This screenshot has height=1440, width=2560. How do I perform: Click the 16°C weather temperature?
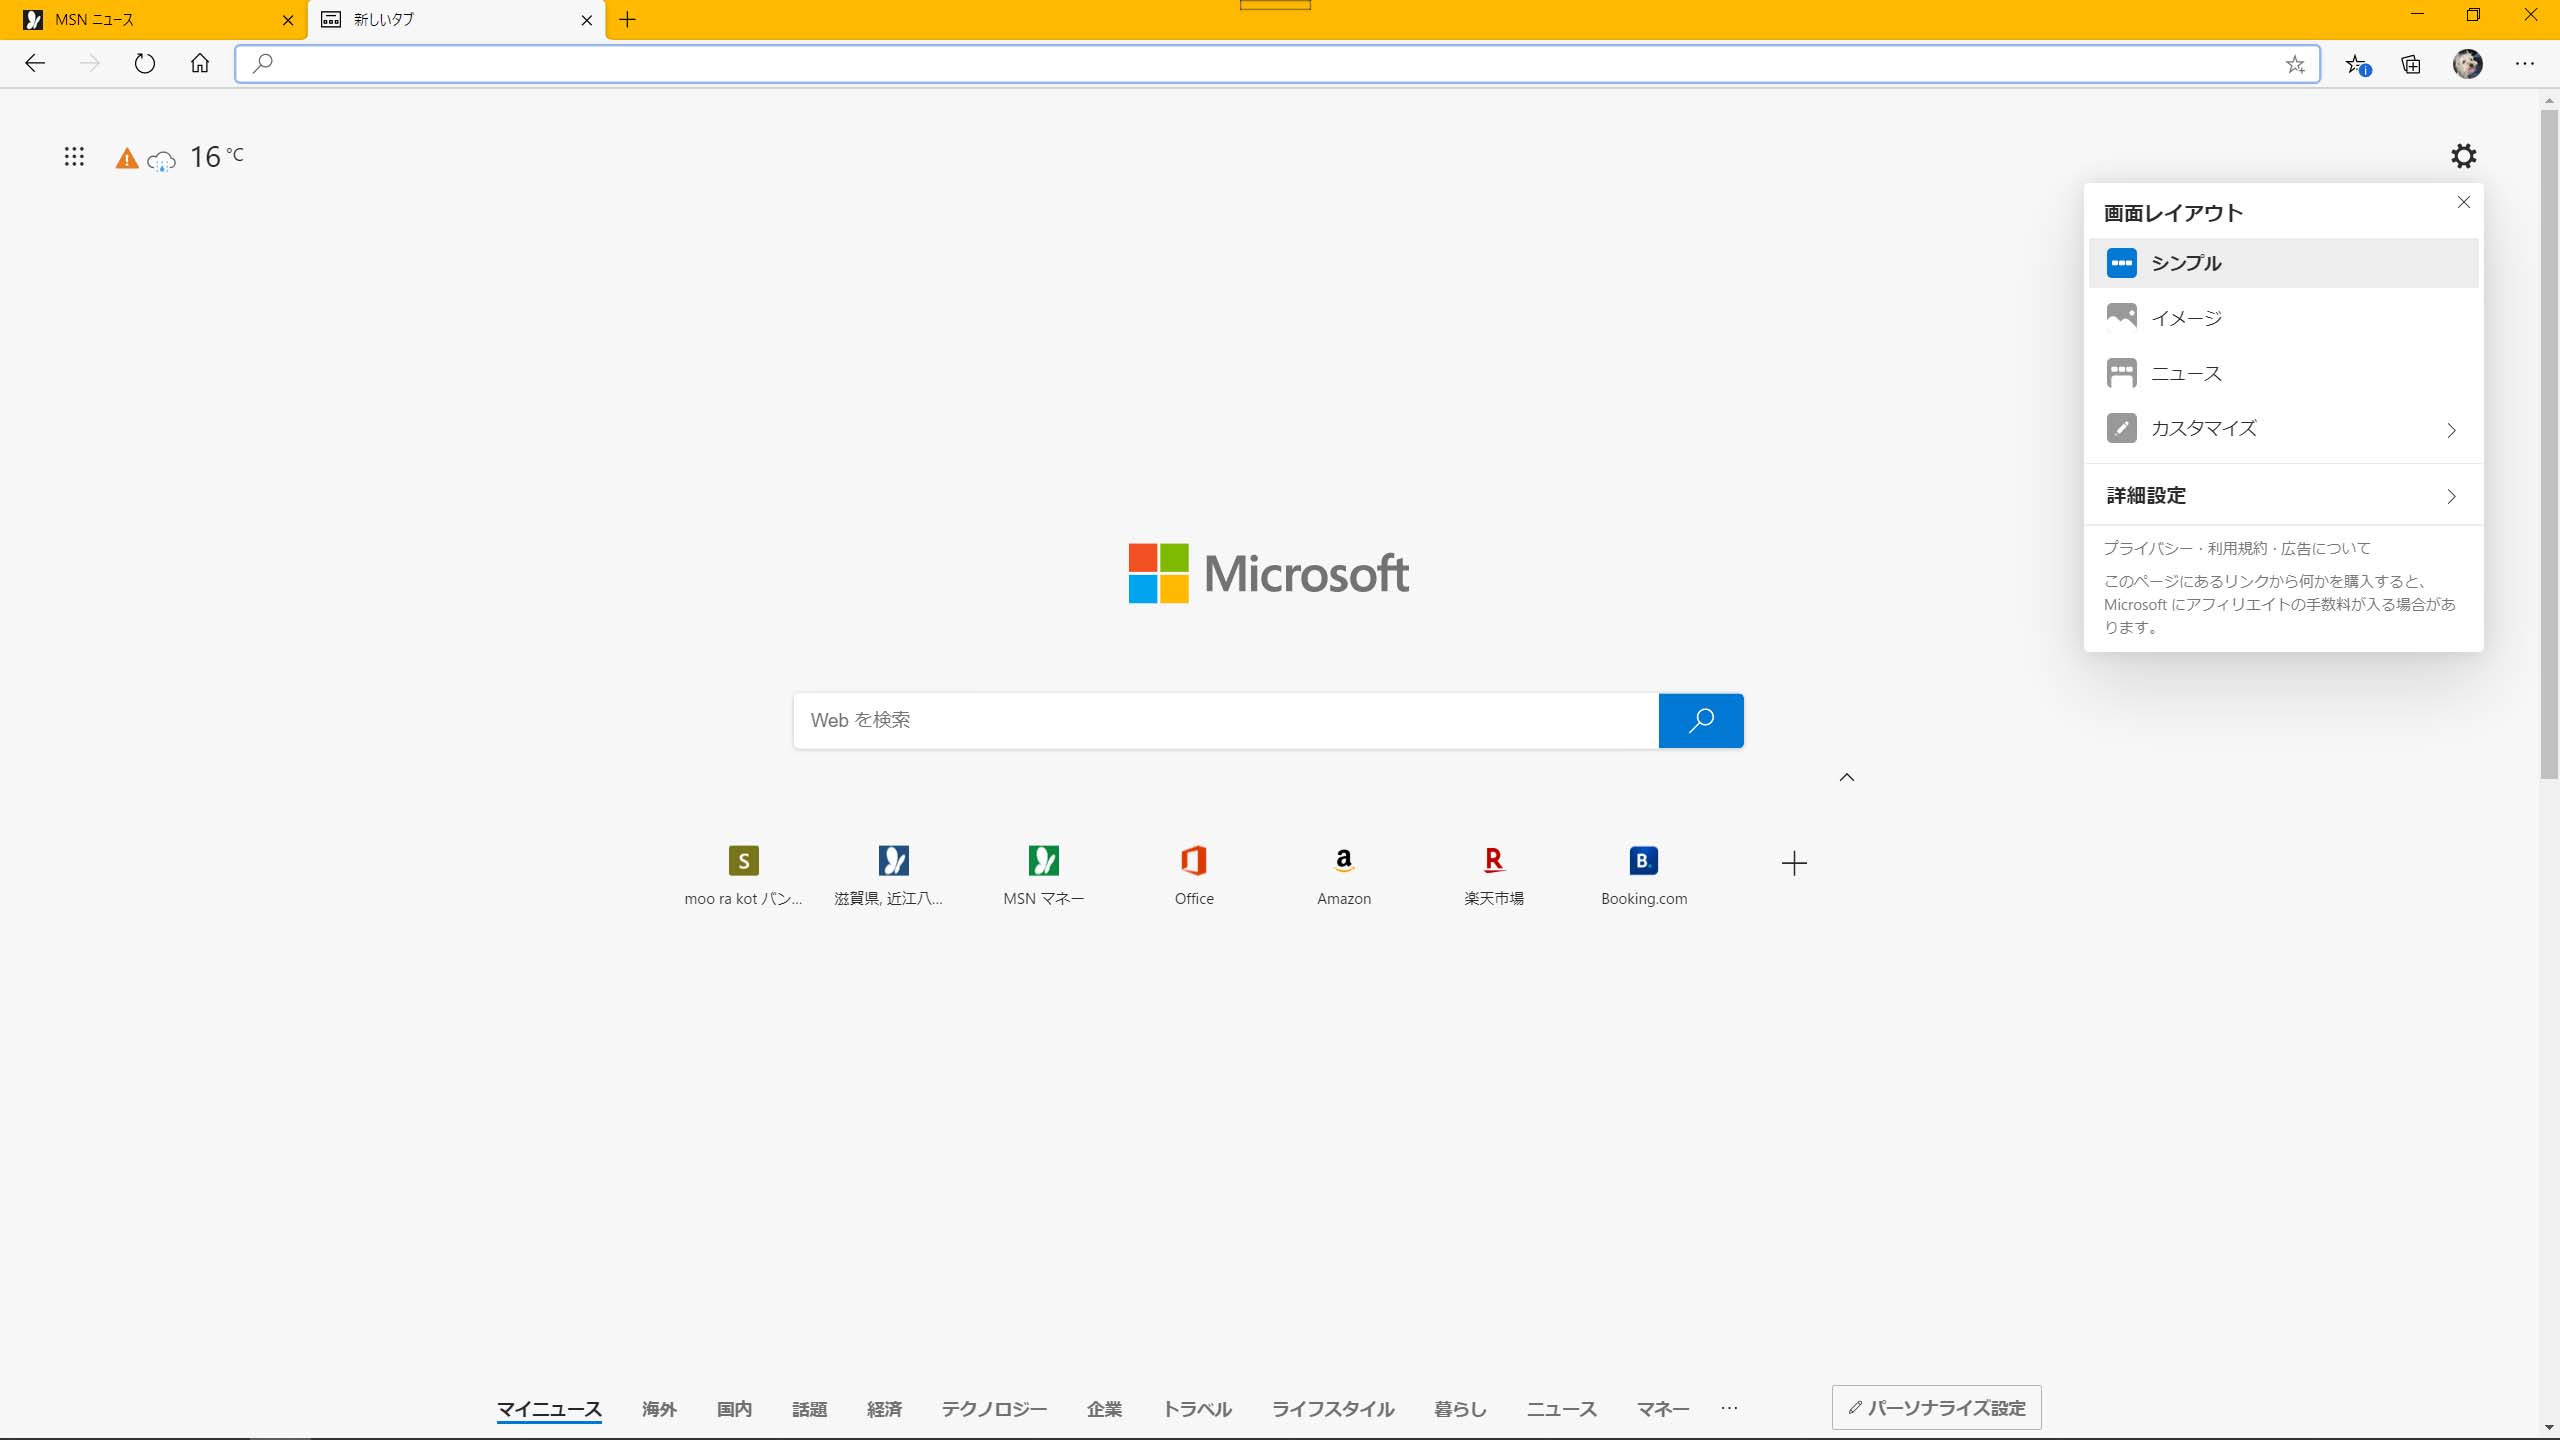216,157
